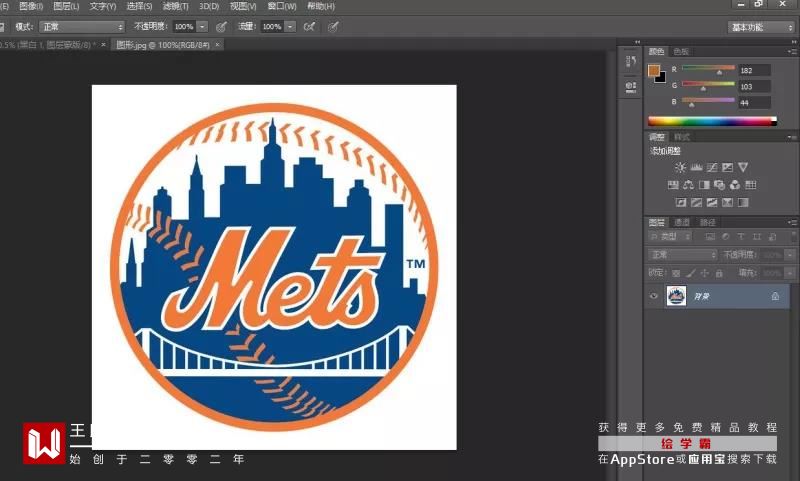Add a Gradient Map adjustment
The width and height of the screenshot is (800, 481).
click(x=743, y=202)
